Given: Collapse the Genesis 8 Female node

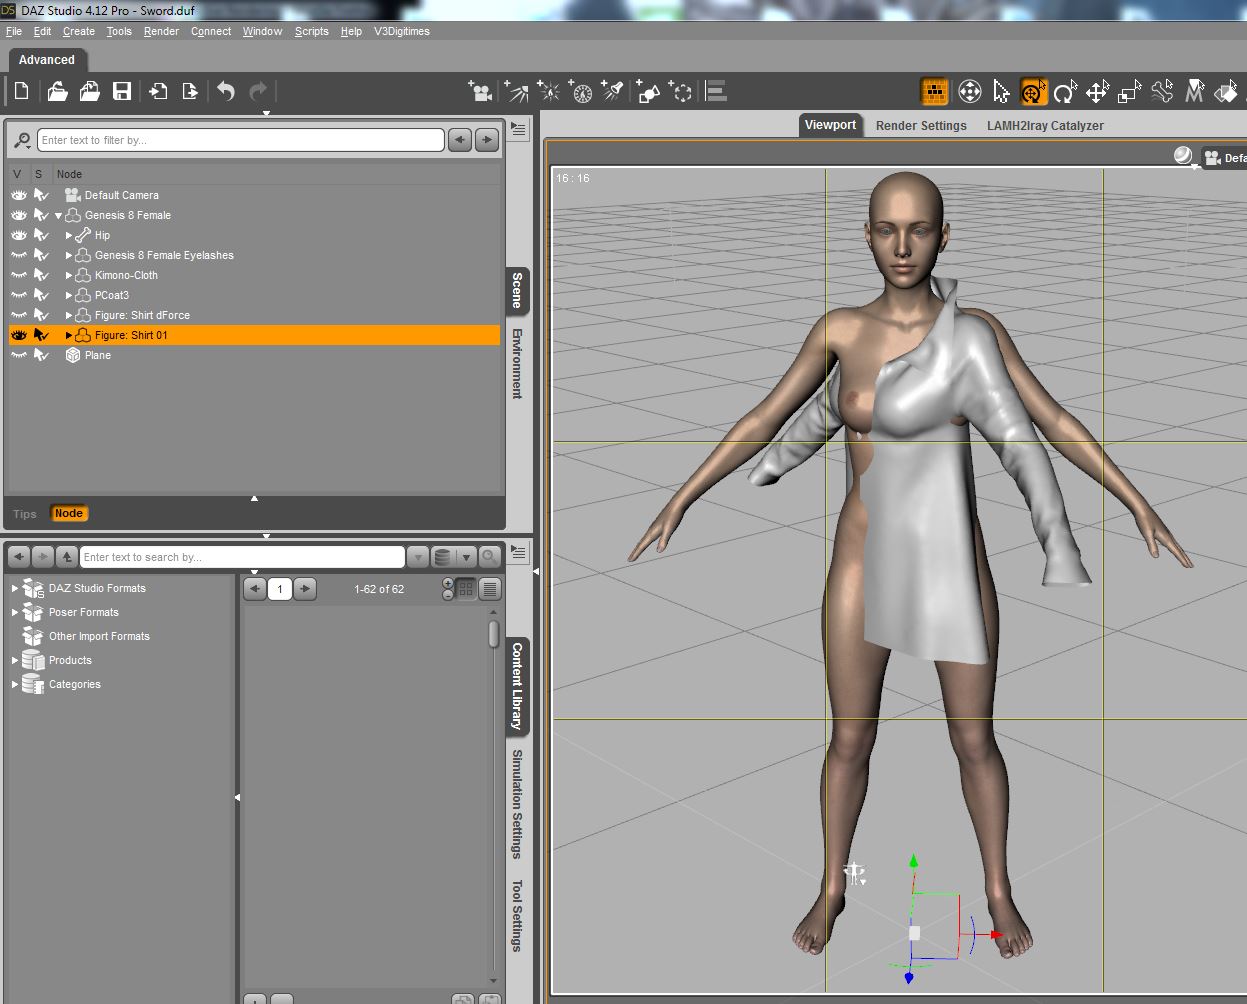Looking at the screenshot, I should point(58,215).
